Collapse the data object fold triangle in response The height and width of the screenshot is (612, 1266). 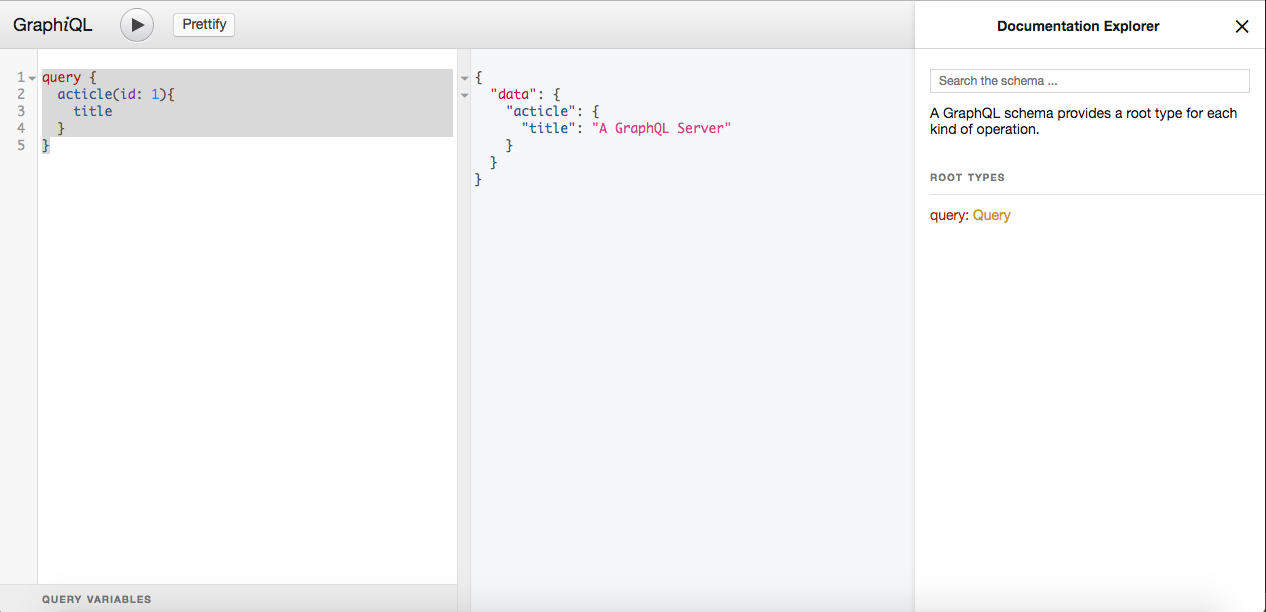[x=463, y=94]
